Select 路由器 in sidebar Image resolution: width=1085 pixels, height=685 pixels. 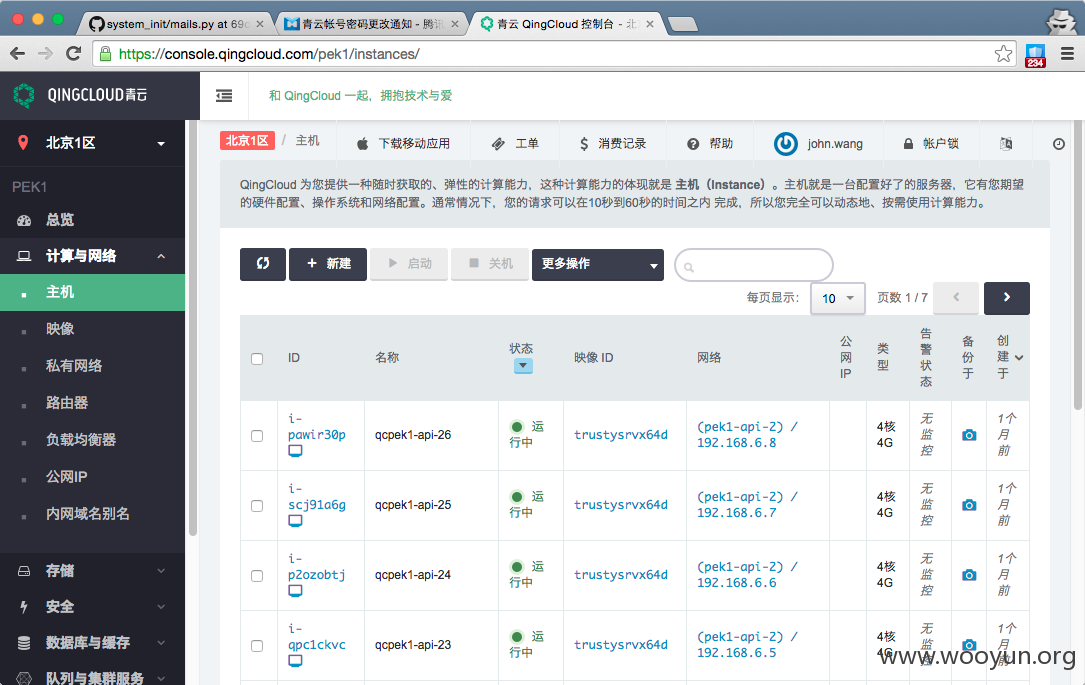tap(93, 403)
